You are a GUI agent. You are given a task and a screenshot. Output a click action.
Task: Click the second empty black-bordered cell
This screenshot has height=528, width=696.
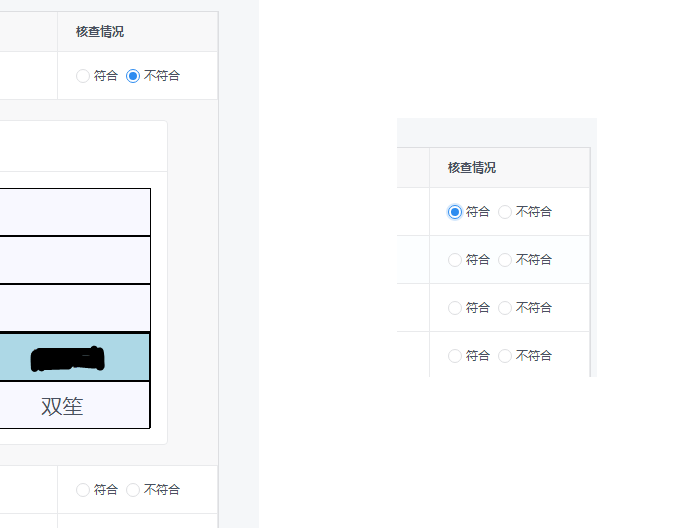[75, 260]
